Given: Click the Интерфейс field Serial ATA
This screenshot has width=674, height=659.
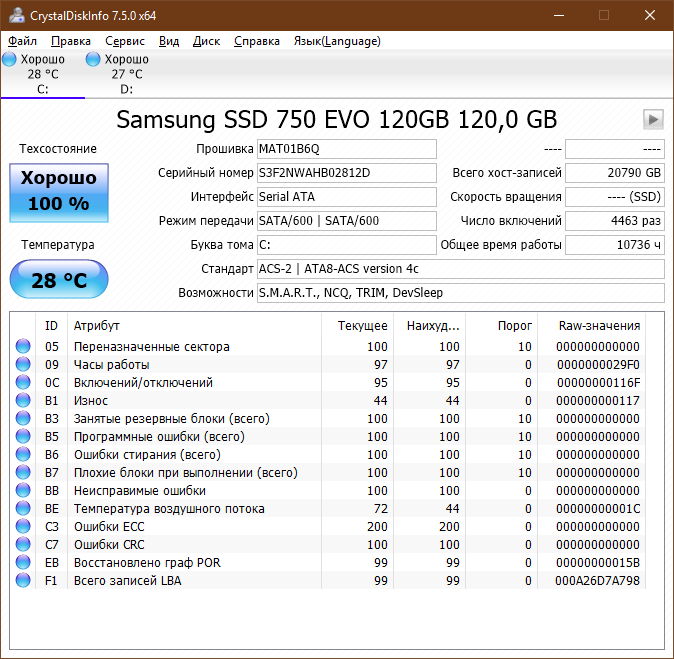Looking at the screenshot, I should pos(347,197).
